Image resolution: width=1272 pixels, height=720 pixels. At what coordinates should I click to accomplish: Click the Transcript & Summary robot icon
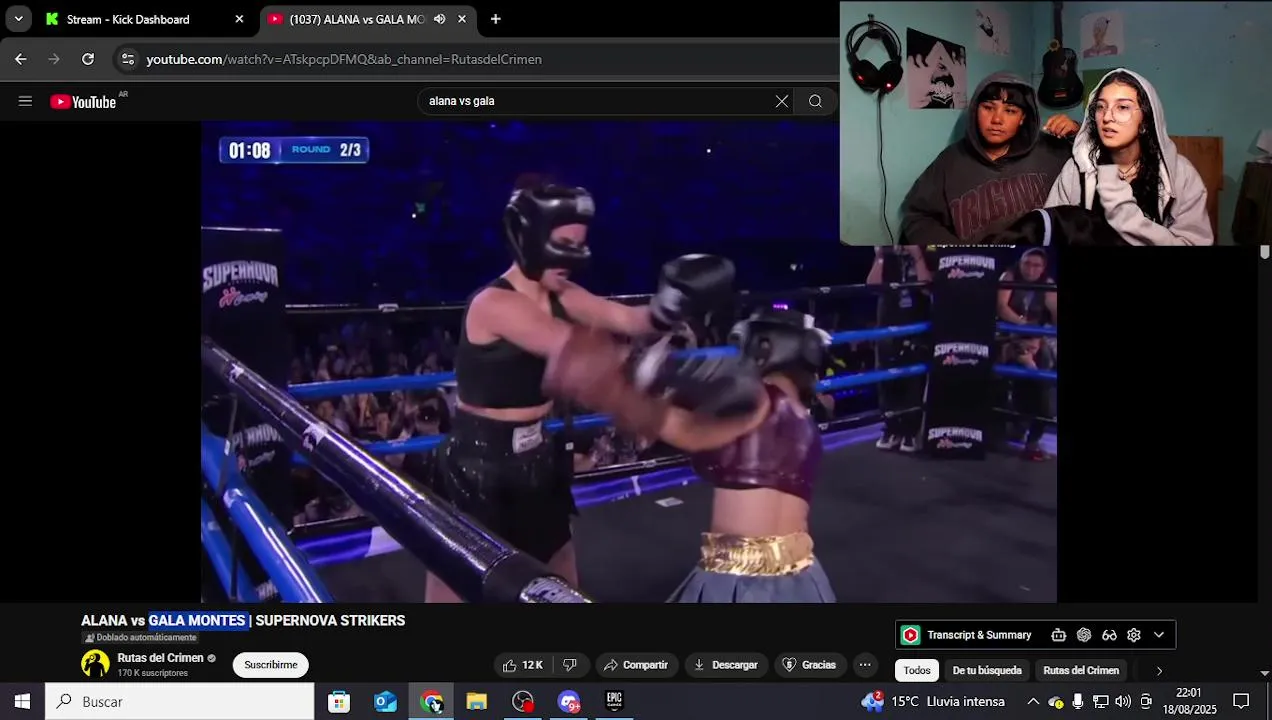[1058, 635]
